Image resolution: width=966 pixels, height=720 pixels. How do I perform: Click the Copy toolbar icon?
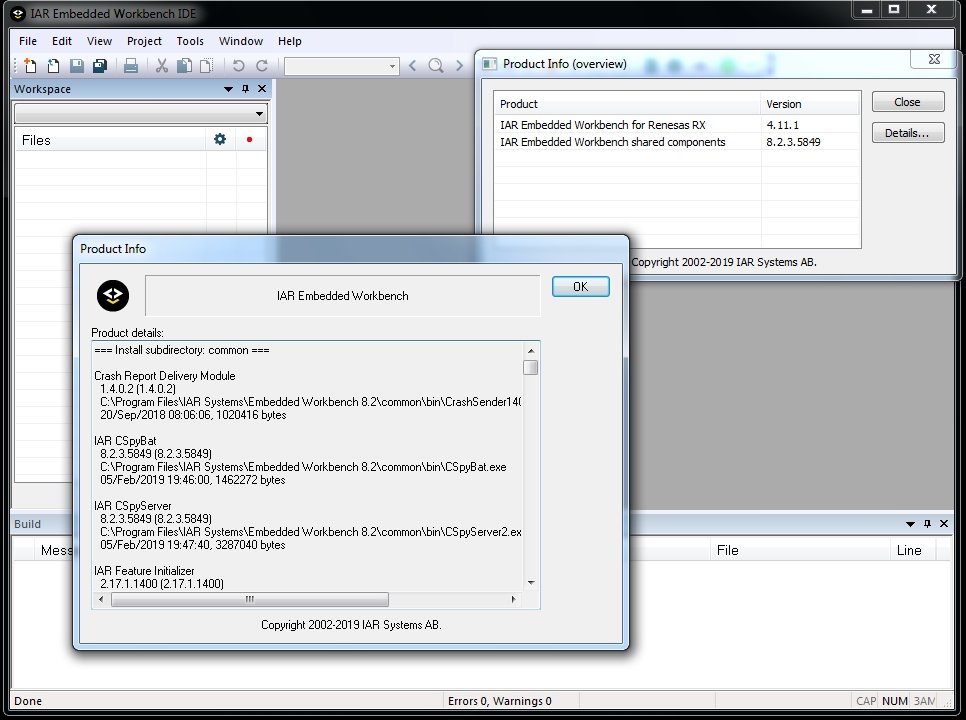pos(184,65)
